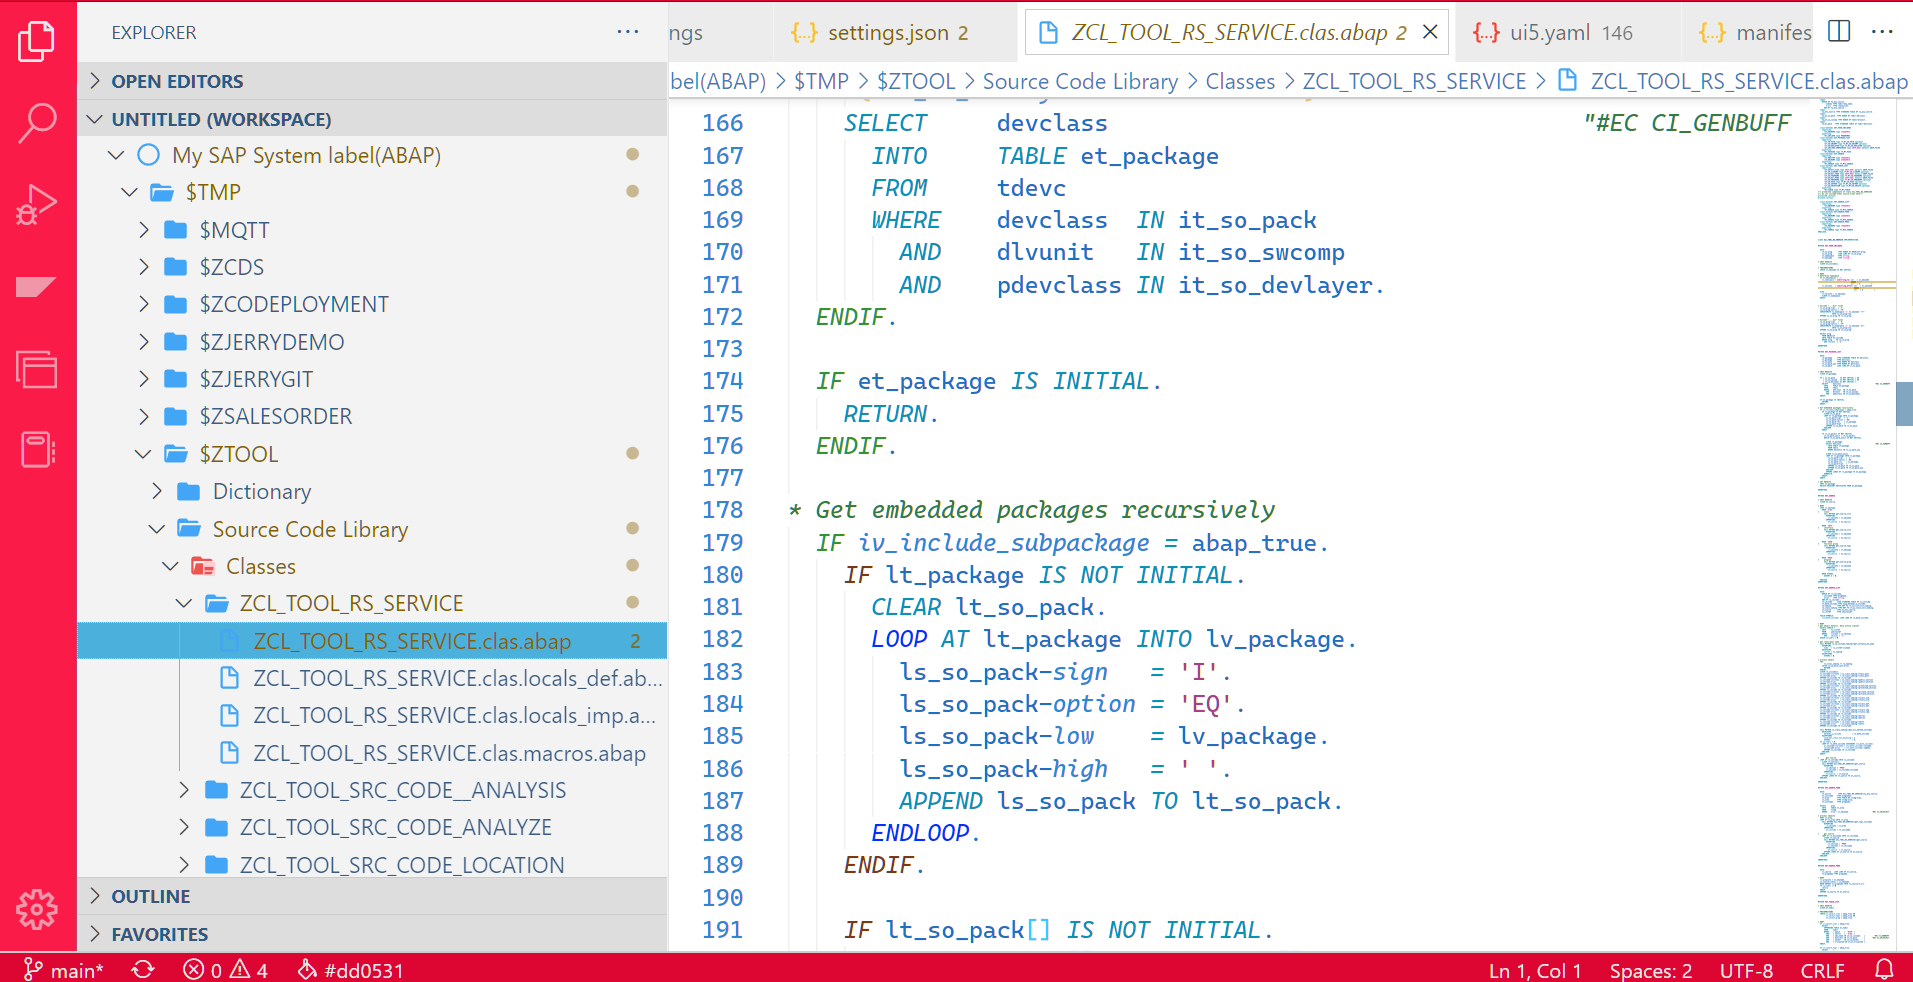This screenshot has width=1913, height=982.
Task: Open ZCL_TOOL_RS_SERVICE.clas.locals_imp file
Action: click(372, 715)
